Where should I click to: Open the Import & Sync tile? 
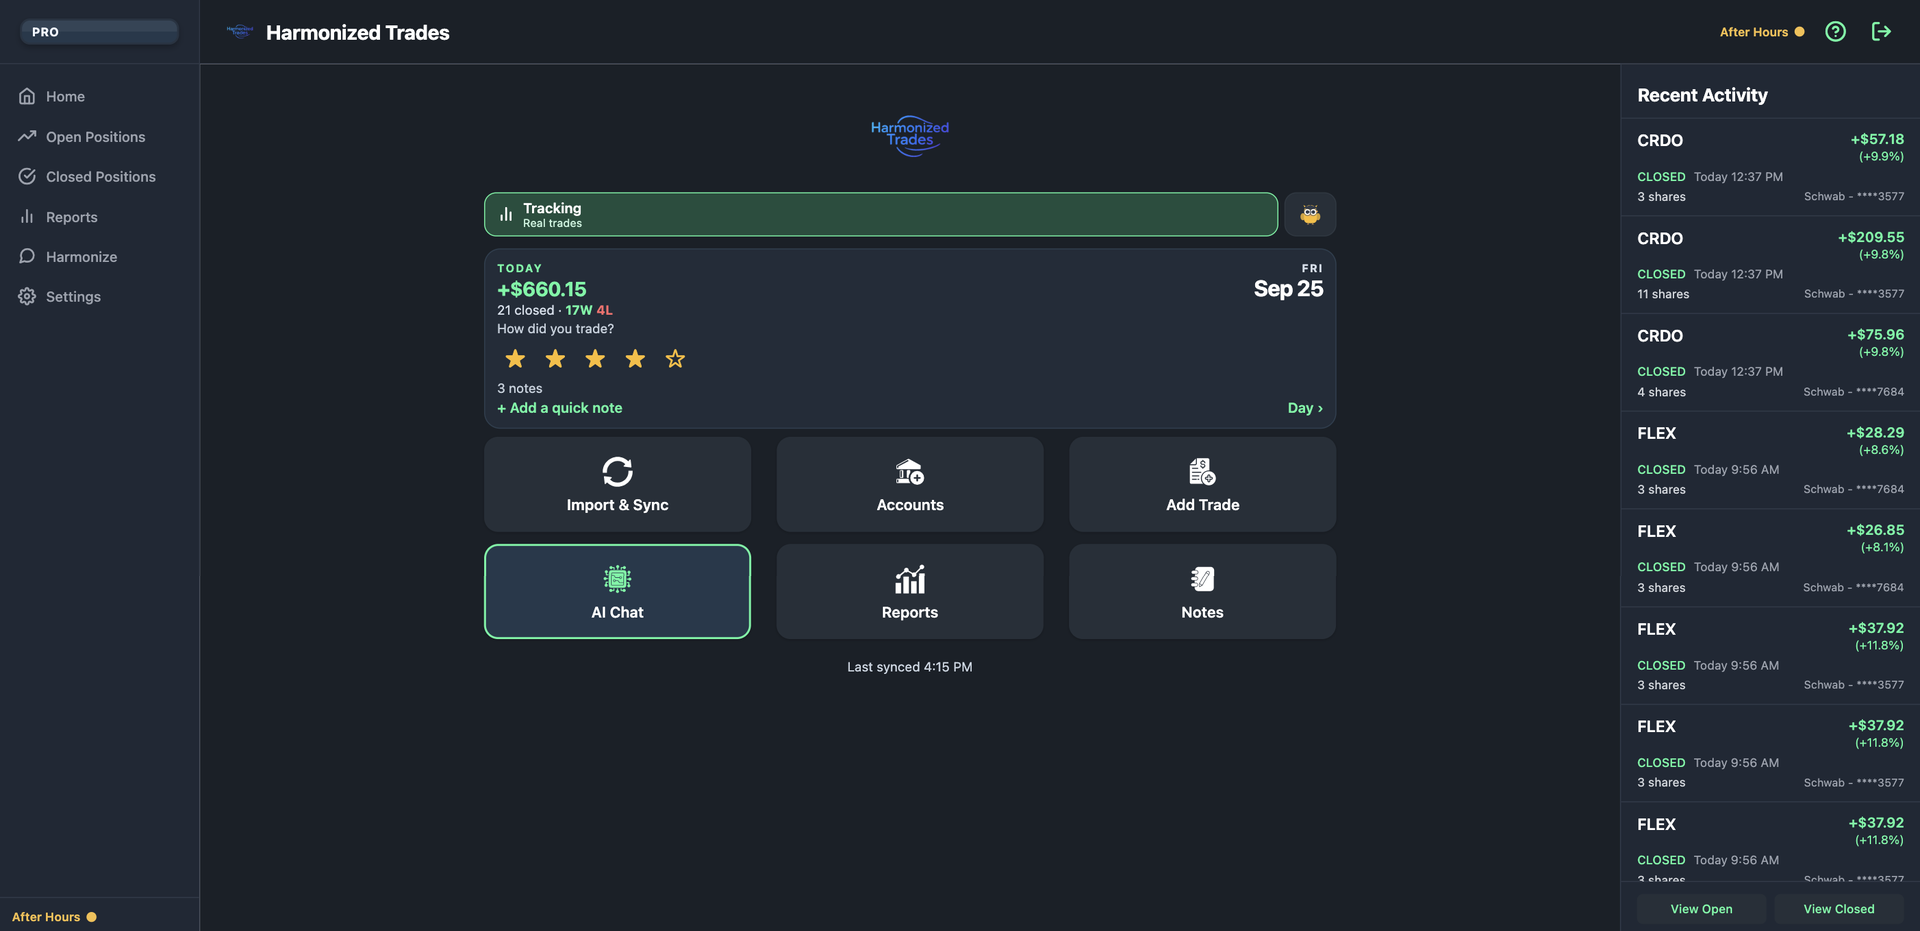(617, 484)
